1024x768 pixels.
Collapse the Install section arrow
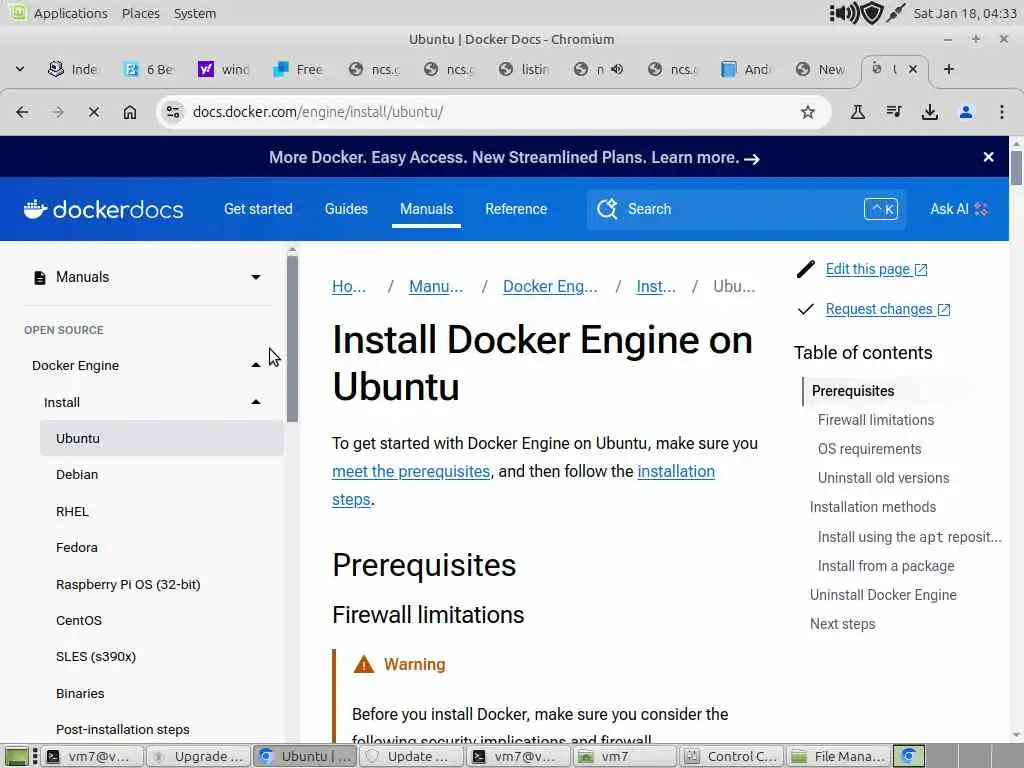tap(256, 402)
